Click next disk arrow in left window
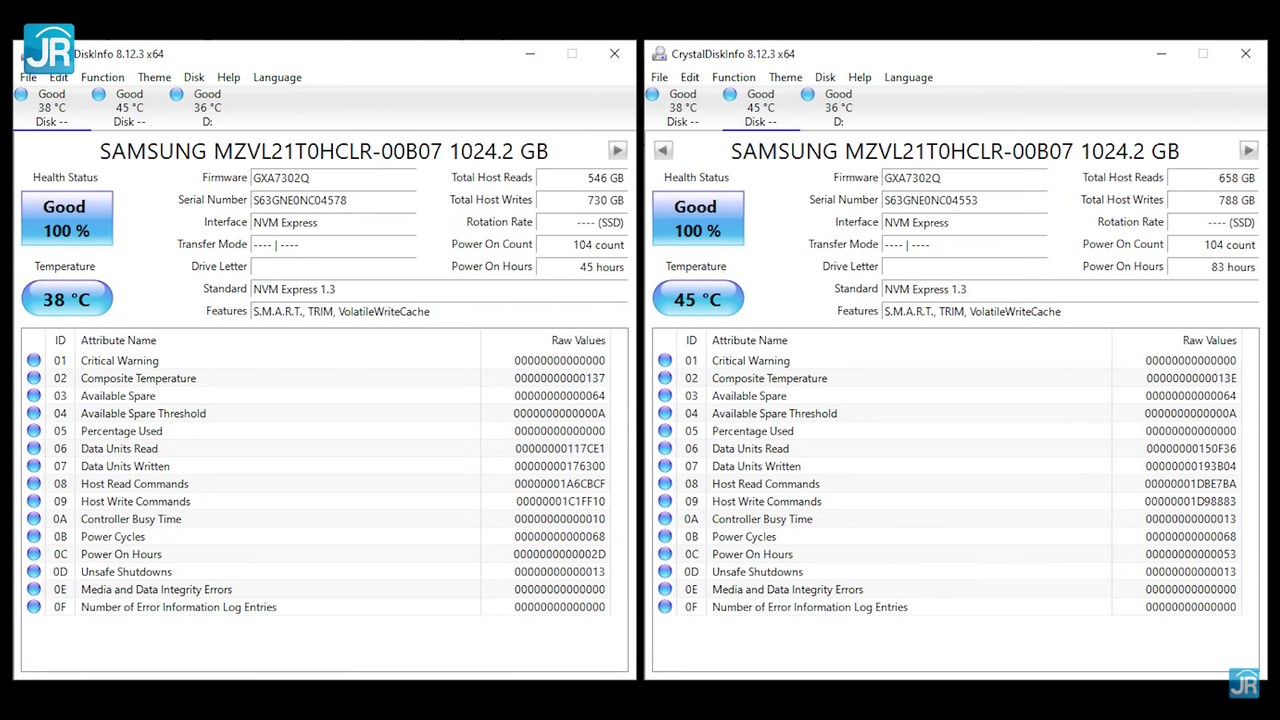The width and height of the screenshot is (1280, 720). tap(617, 150)
